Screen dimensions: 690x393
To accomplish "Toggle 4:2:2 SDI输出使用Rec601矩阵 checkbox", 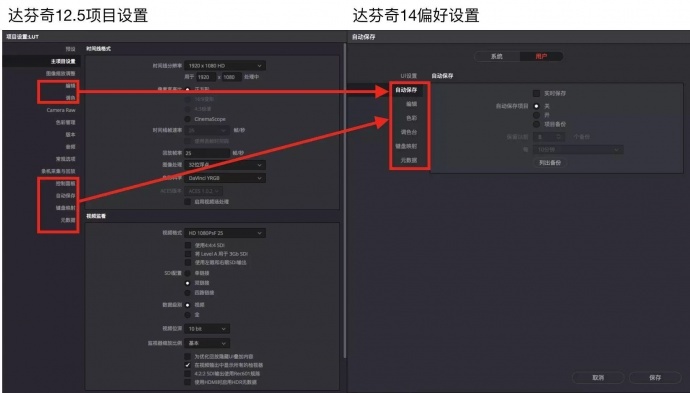I will pos(188,374).
